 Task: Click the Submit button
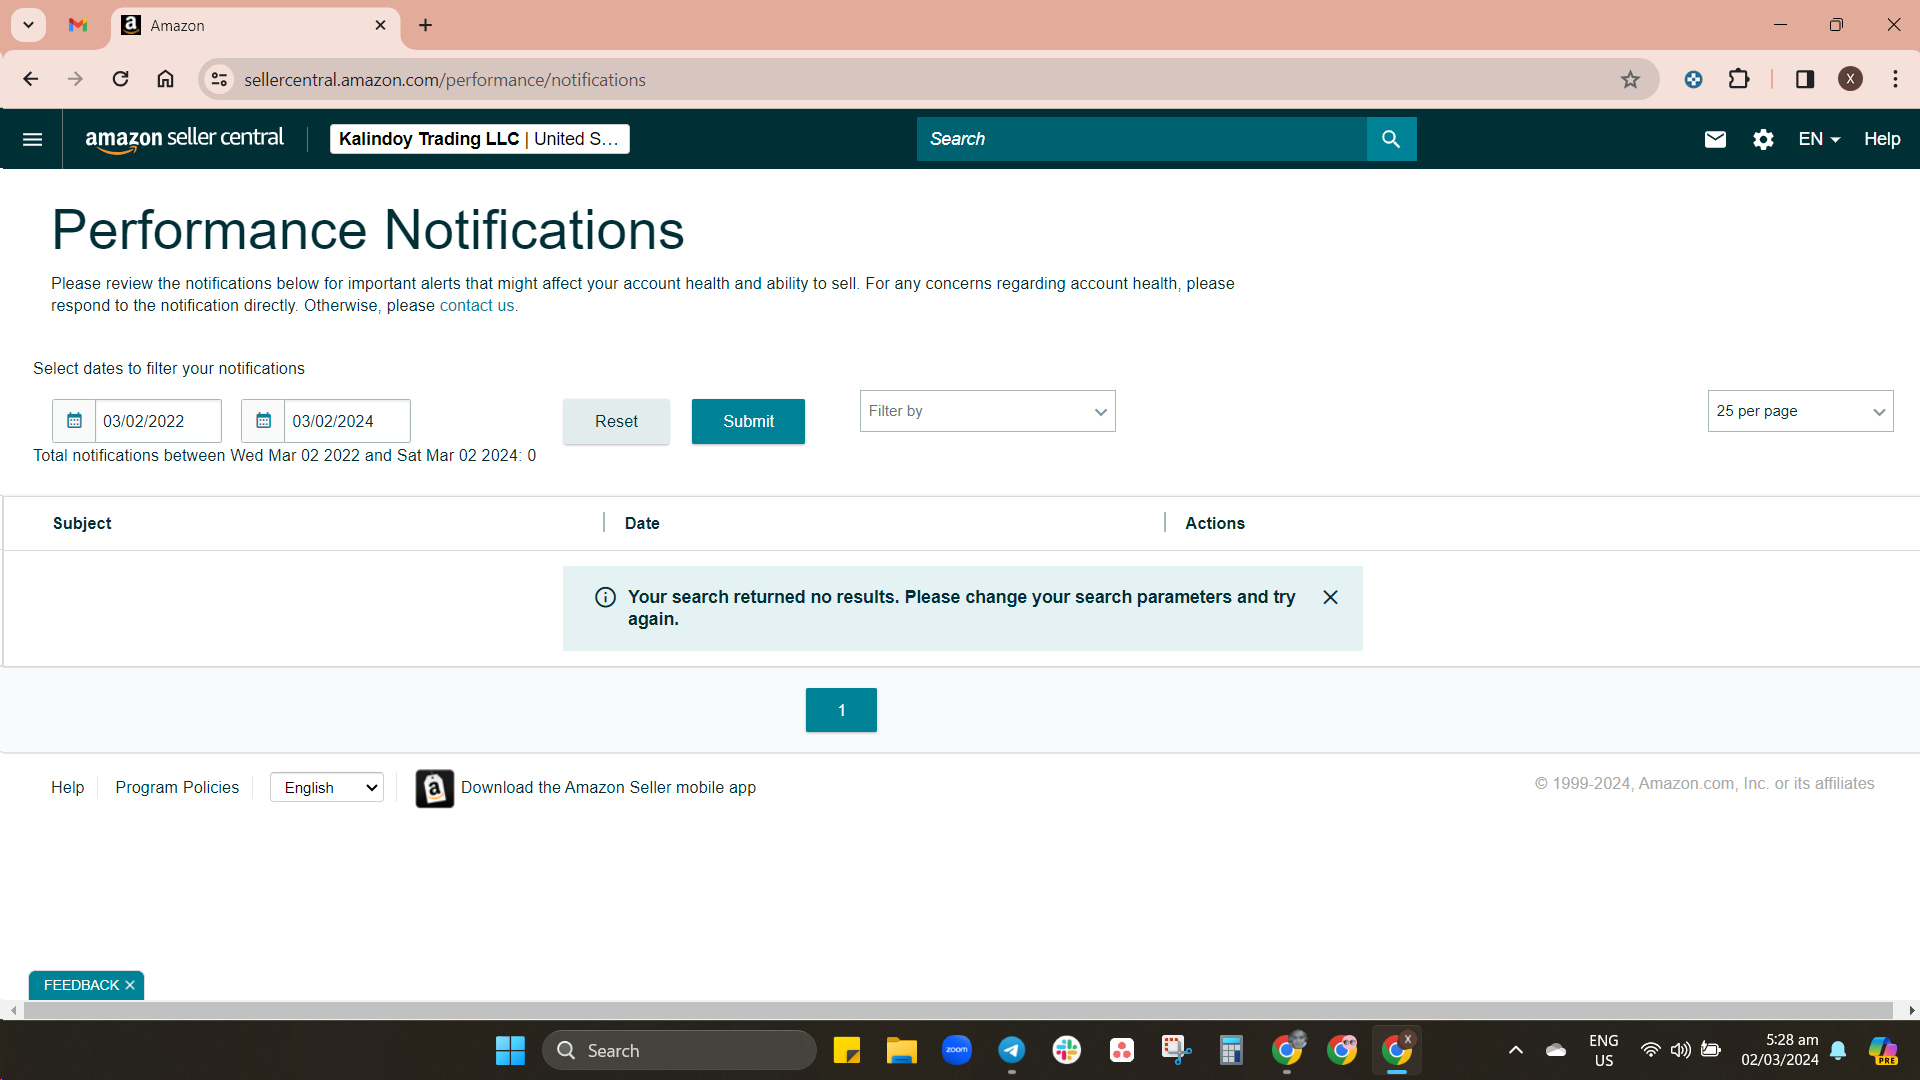(748, 421)
